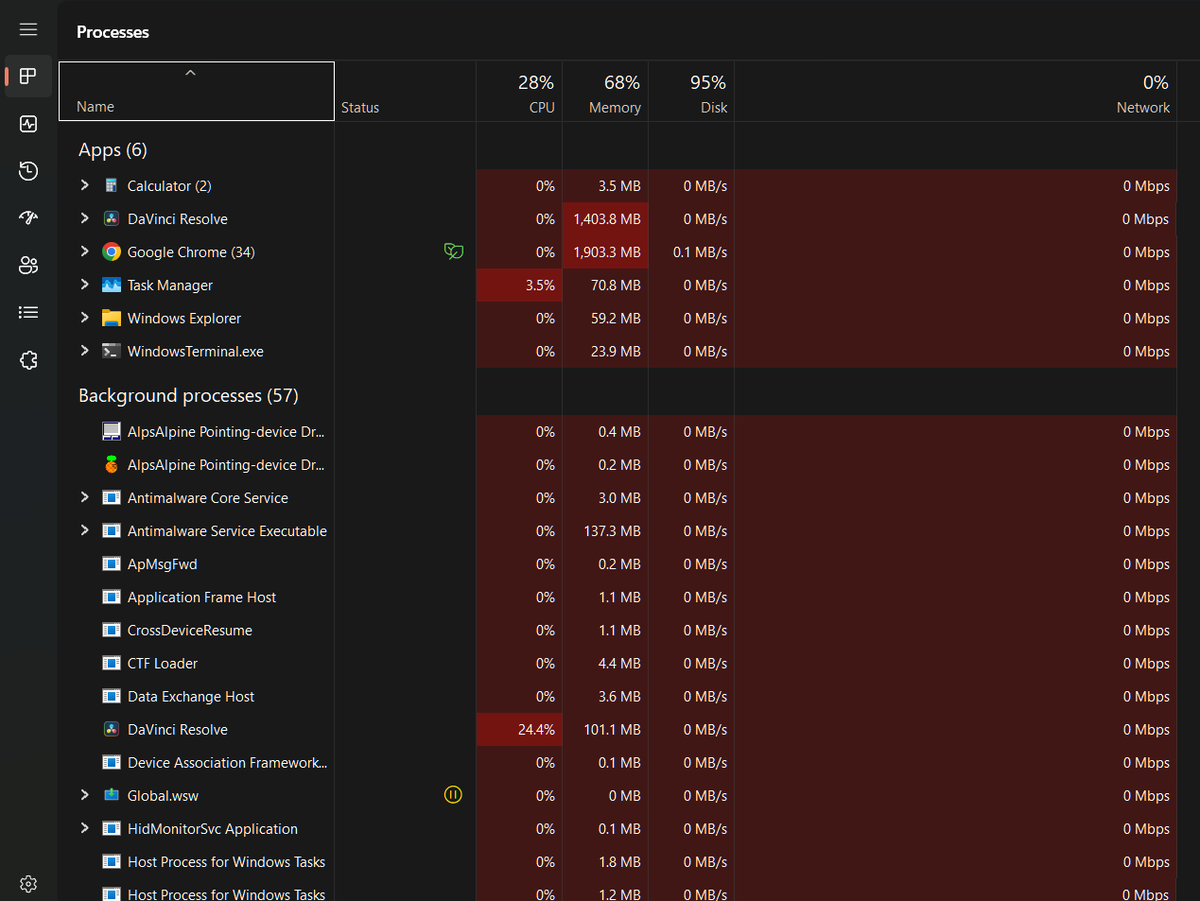This screenshot has width=1200, height=901.
Task: Expand the Global.wsw process group
Action: tap(84, 794)
